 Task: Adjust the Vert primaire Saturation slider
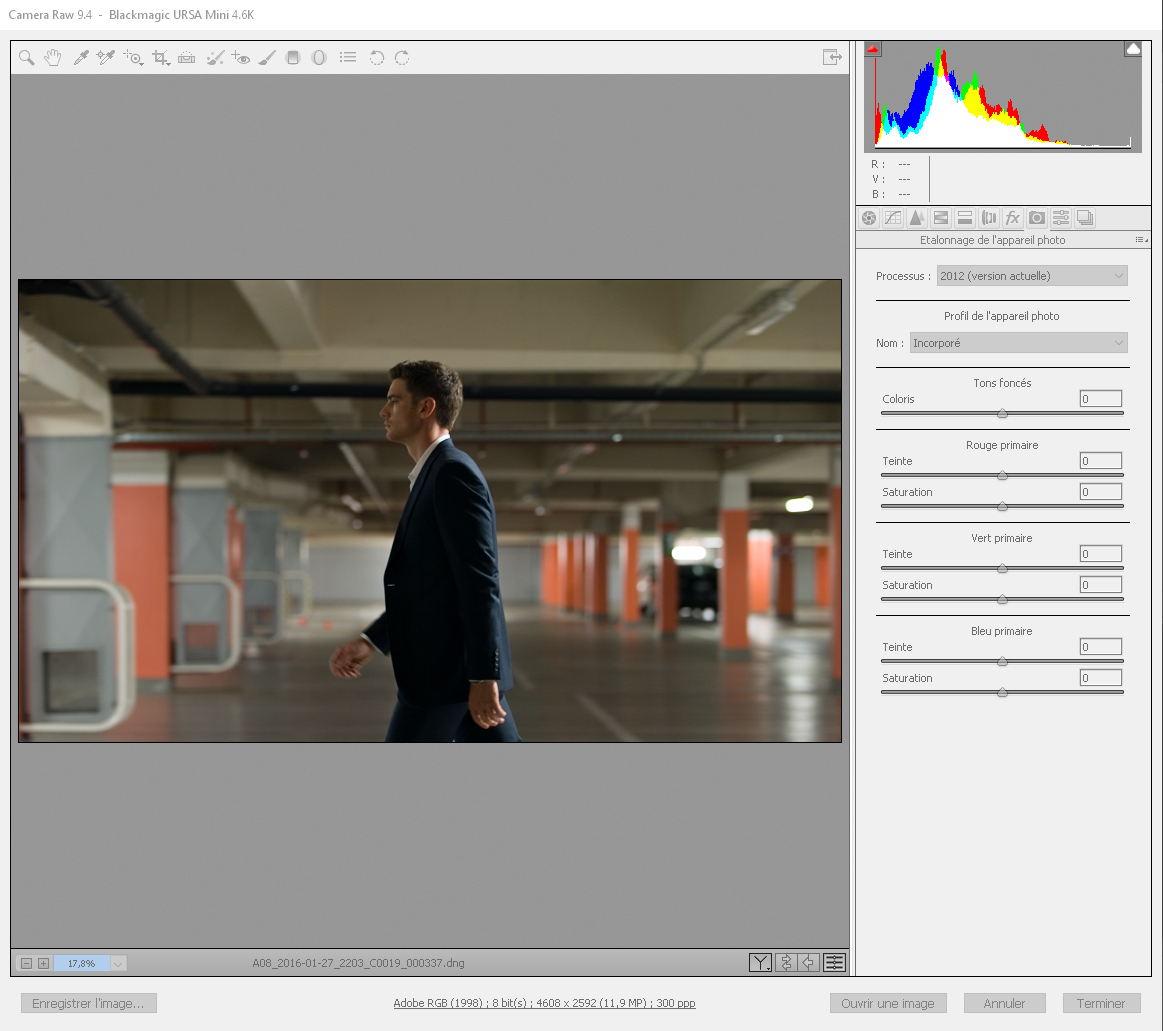pyautogui.click(x=1002, y=599)
